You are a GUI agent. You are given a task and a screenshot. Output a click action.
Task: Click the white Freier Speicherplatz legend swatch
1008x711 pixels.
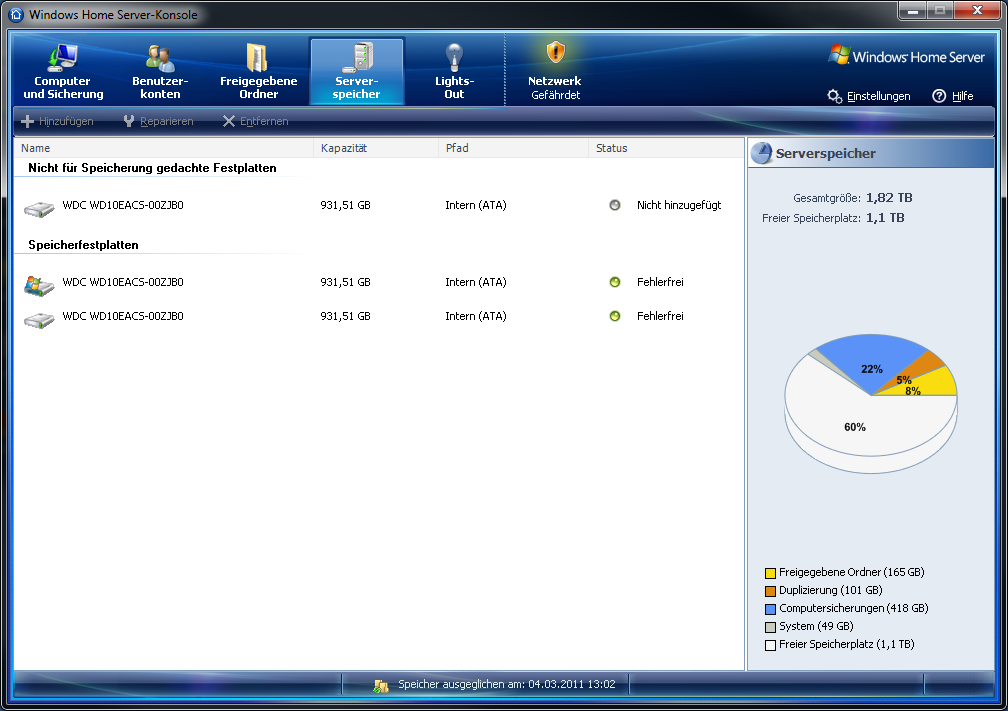click(x=770, y=645)
